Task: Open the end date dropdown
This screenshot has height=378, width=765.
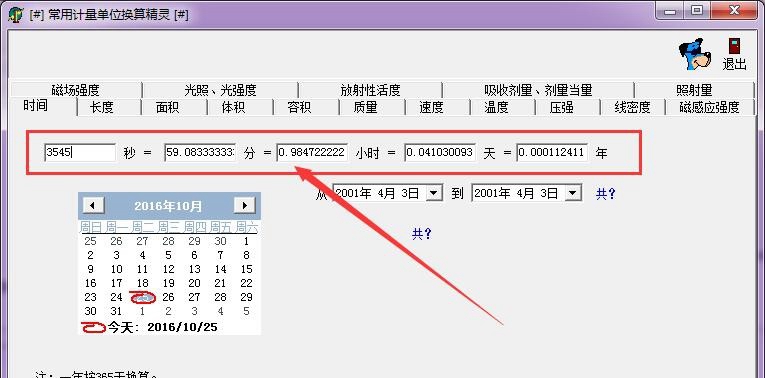Action: [573, 194]
